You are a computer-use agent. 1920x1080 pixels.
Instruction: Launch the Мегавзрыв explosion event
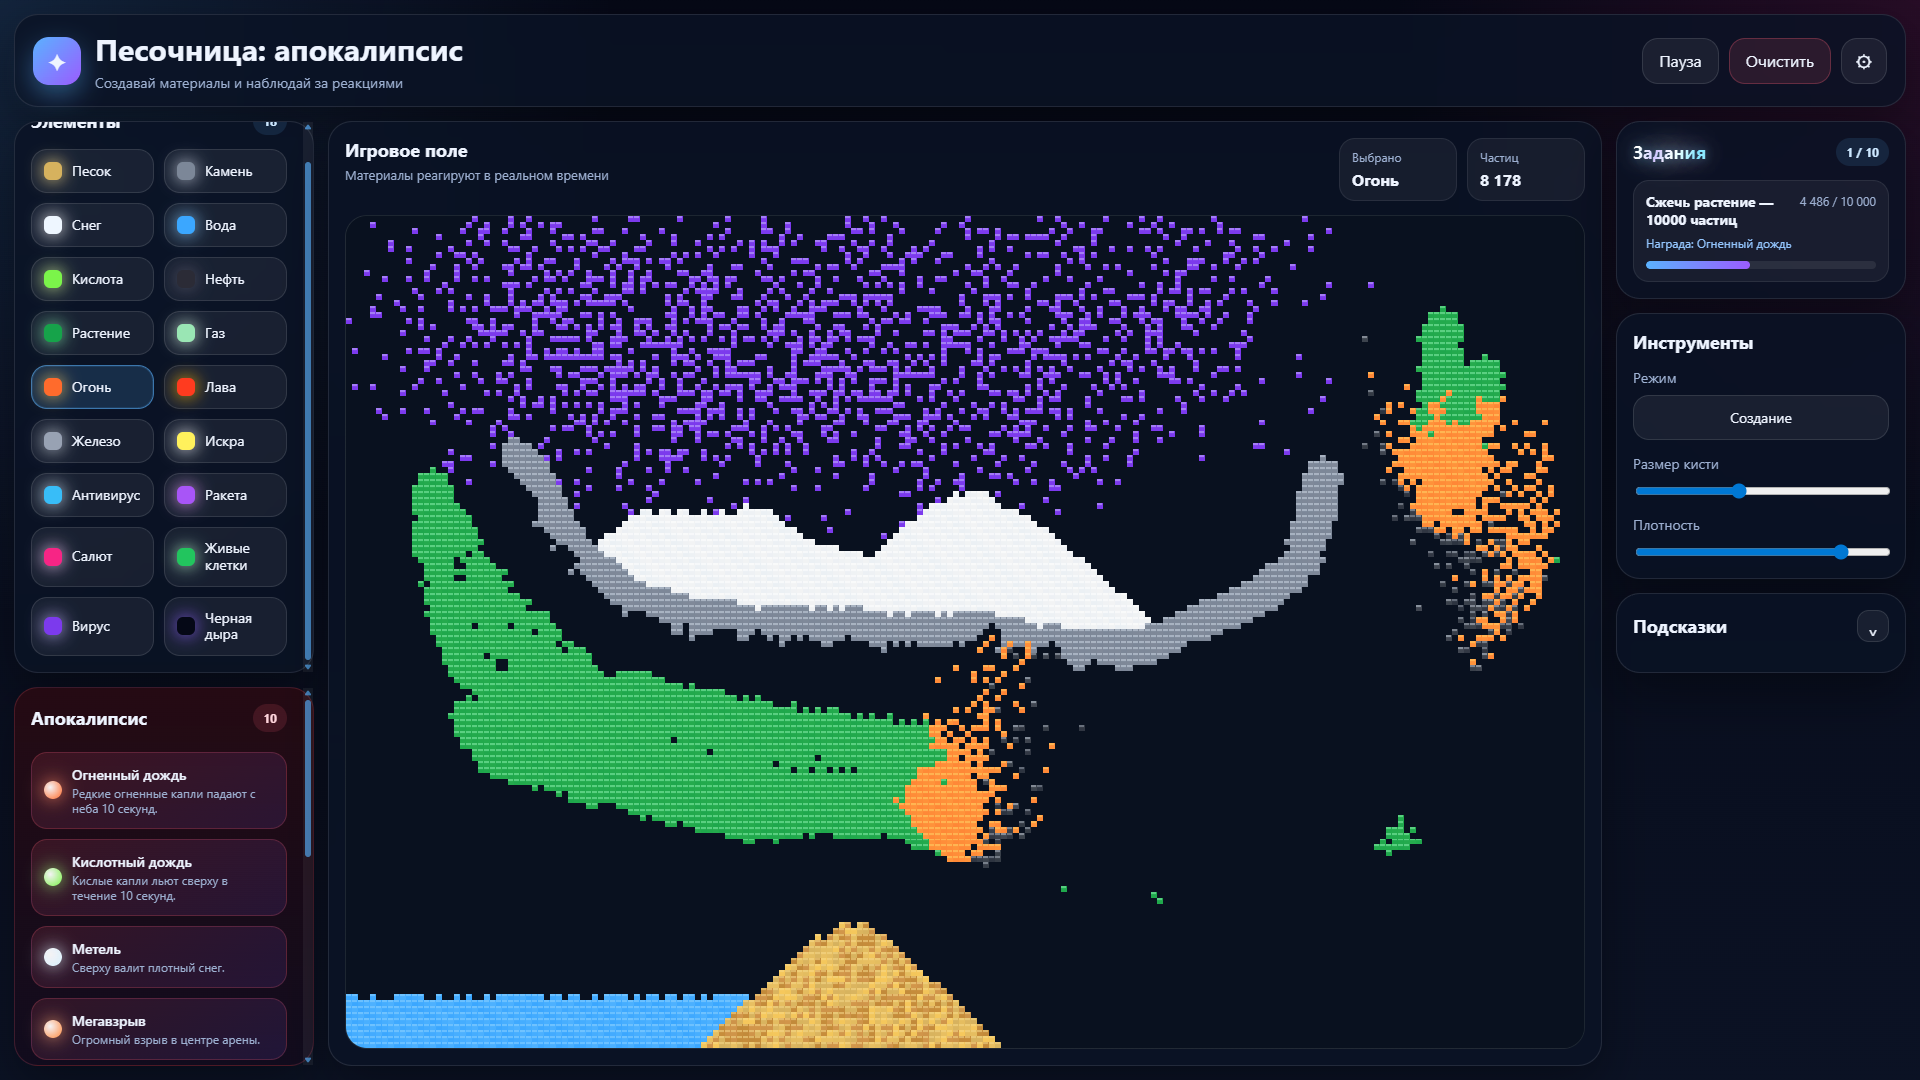pos(159,1030)
